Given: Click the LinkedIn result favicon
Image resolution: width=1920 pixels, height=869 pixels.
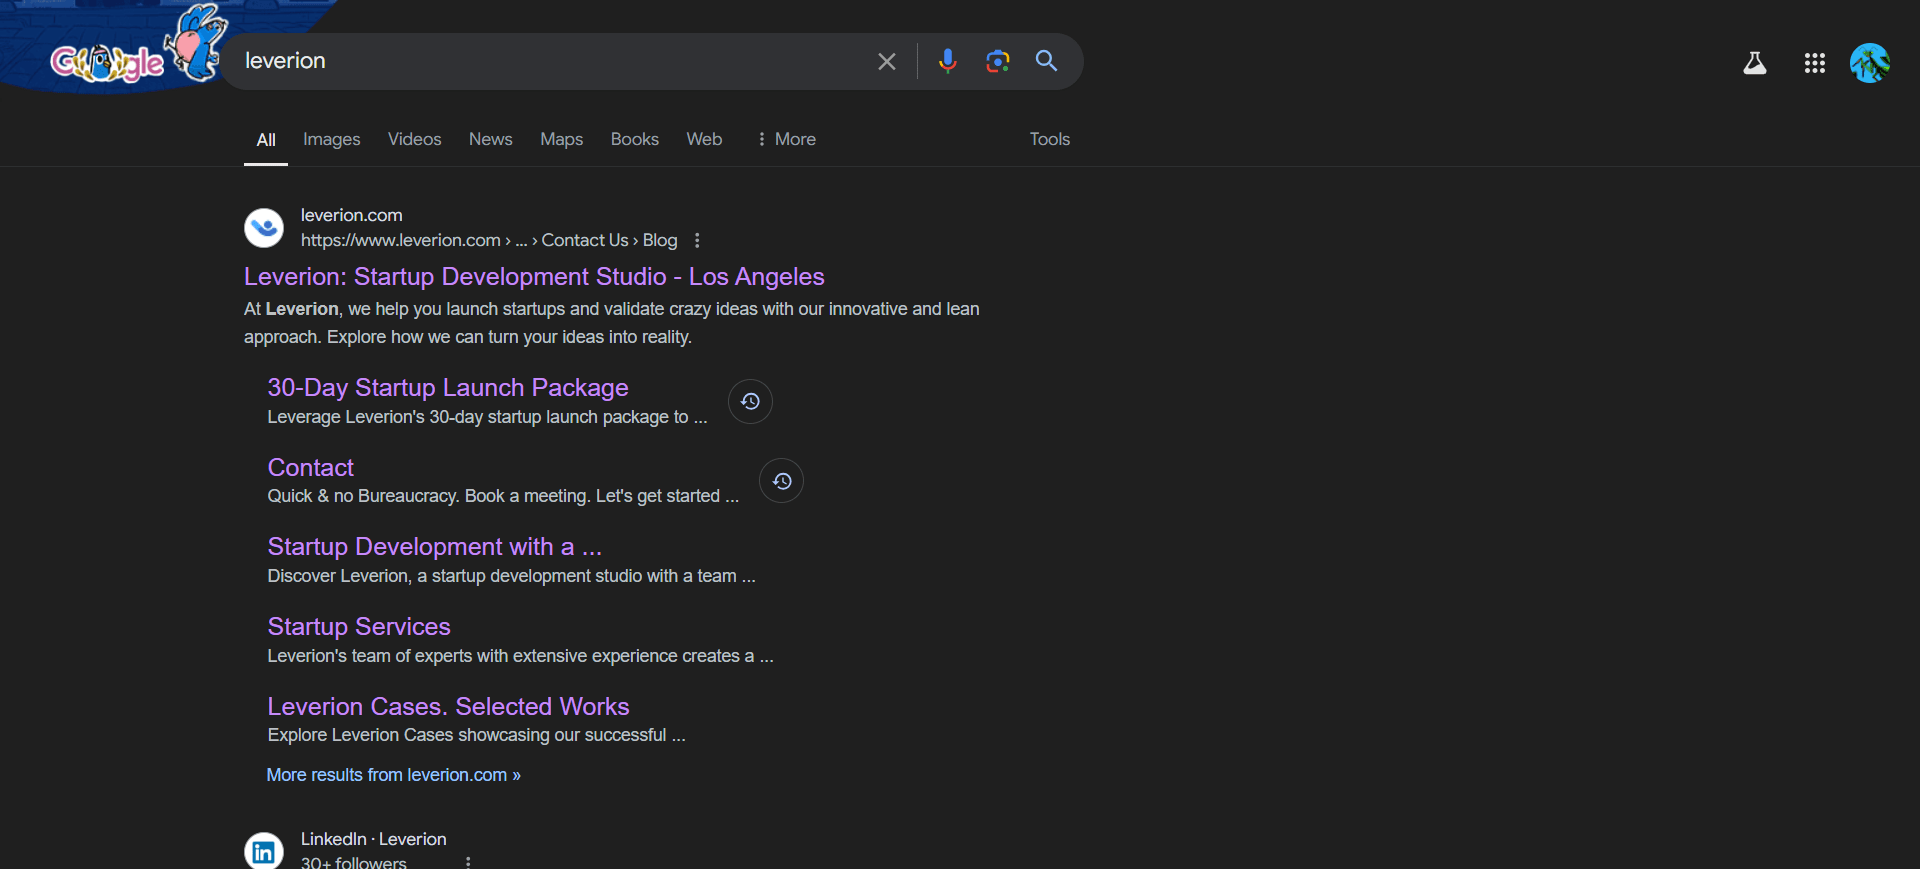Looking at the screenshot, I should 264,850.
